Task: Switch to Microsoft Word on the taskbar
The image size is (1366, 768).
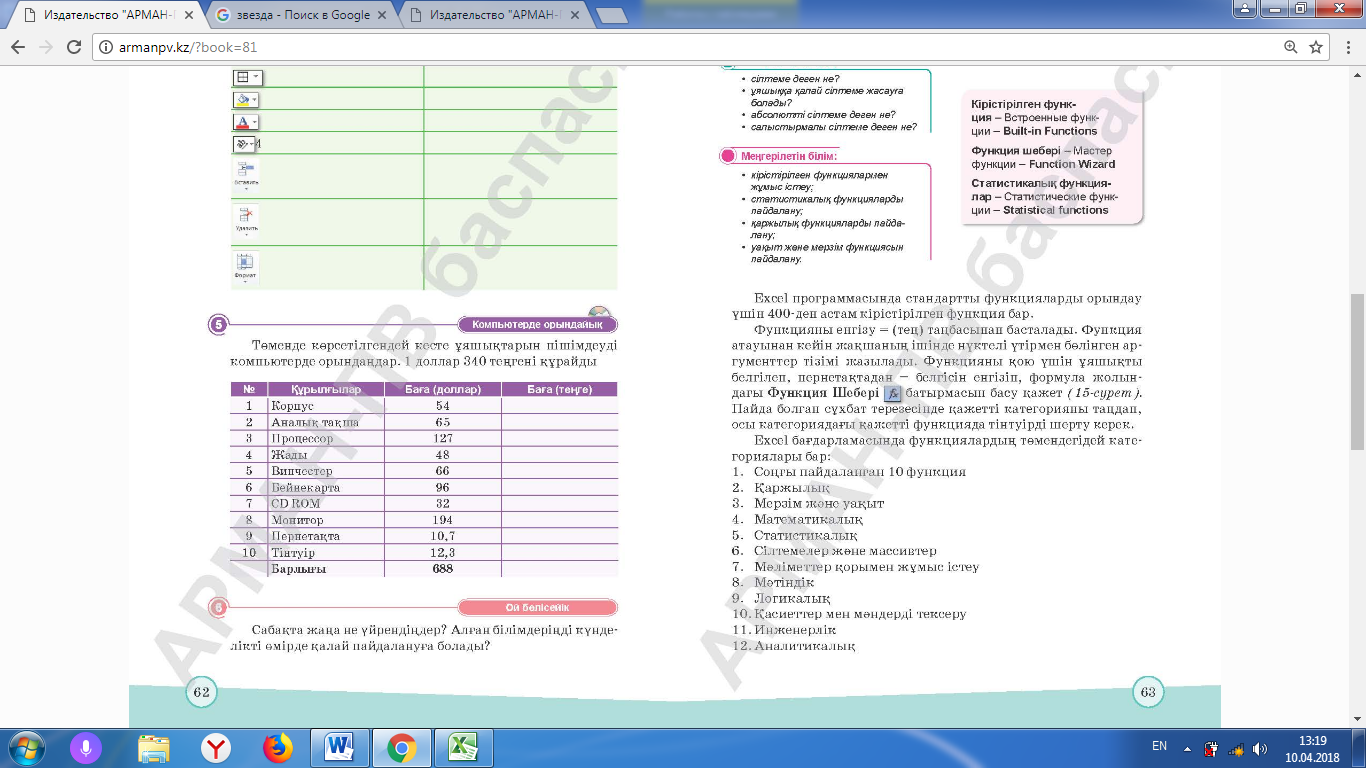Action: click(x=340, y=747)
